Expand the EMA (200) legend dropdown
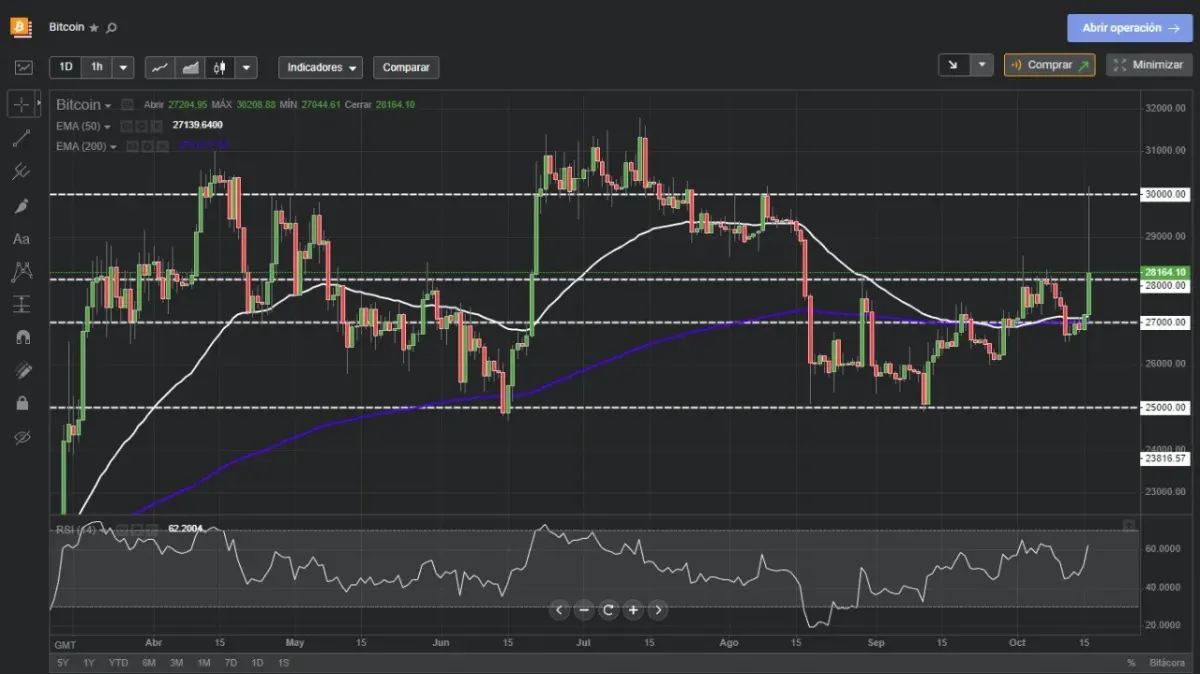The width and height of the screenshot is (1200, 674). point(113,146)
